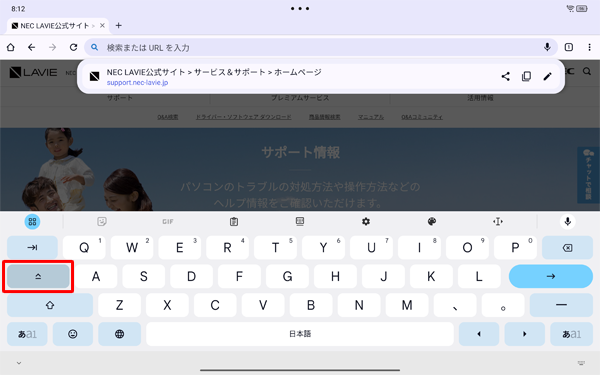This screenshot has width=600, height=375.
Task: Follow the 商品情報検索 link
Action: coord(324,117)
